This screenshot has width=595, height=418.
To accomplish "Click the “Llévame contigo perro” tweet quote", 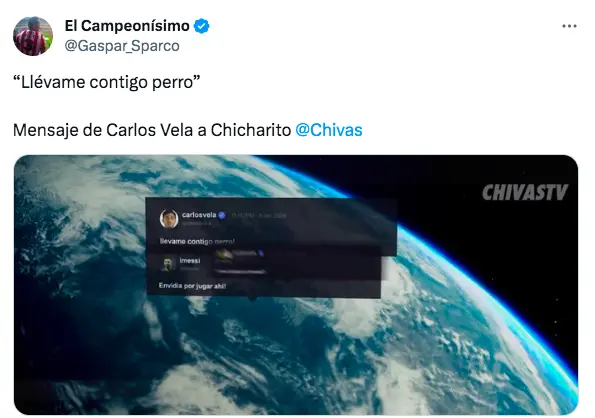I will [x=107, y=82].
